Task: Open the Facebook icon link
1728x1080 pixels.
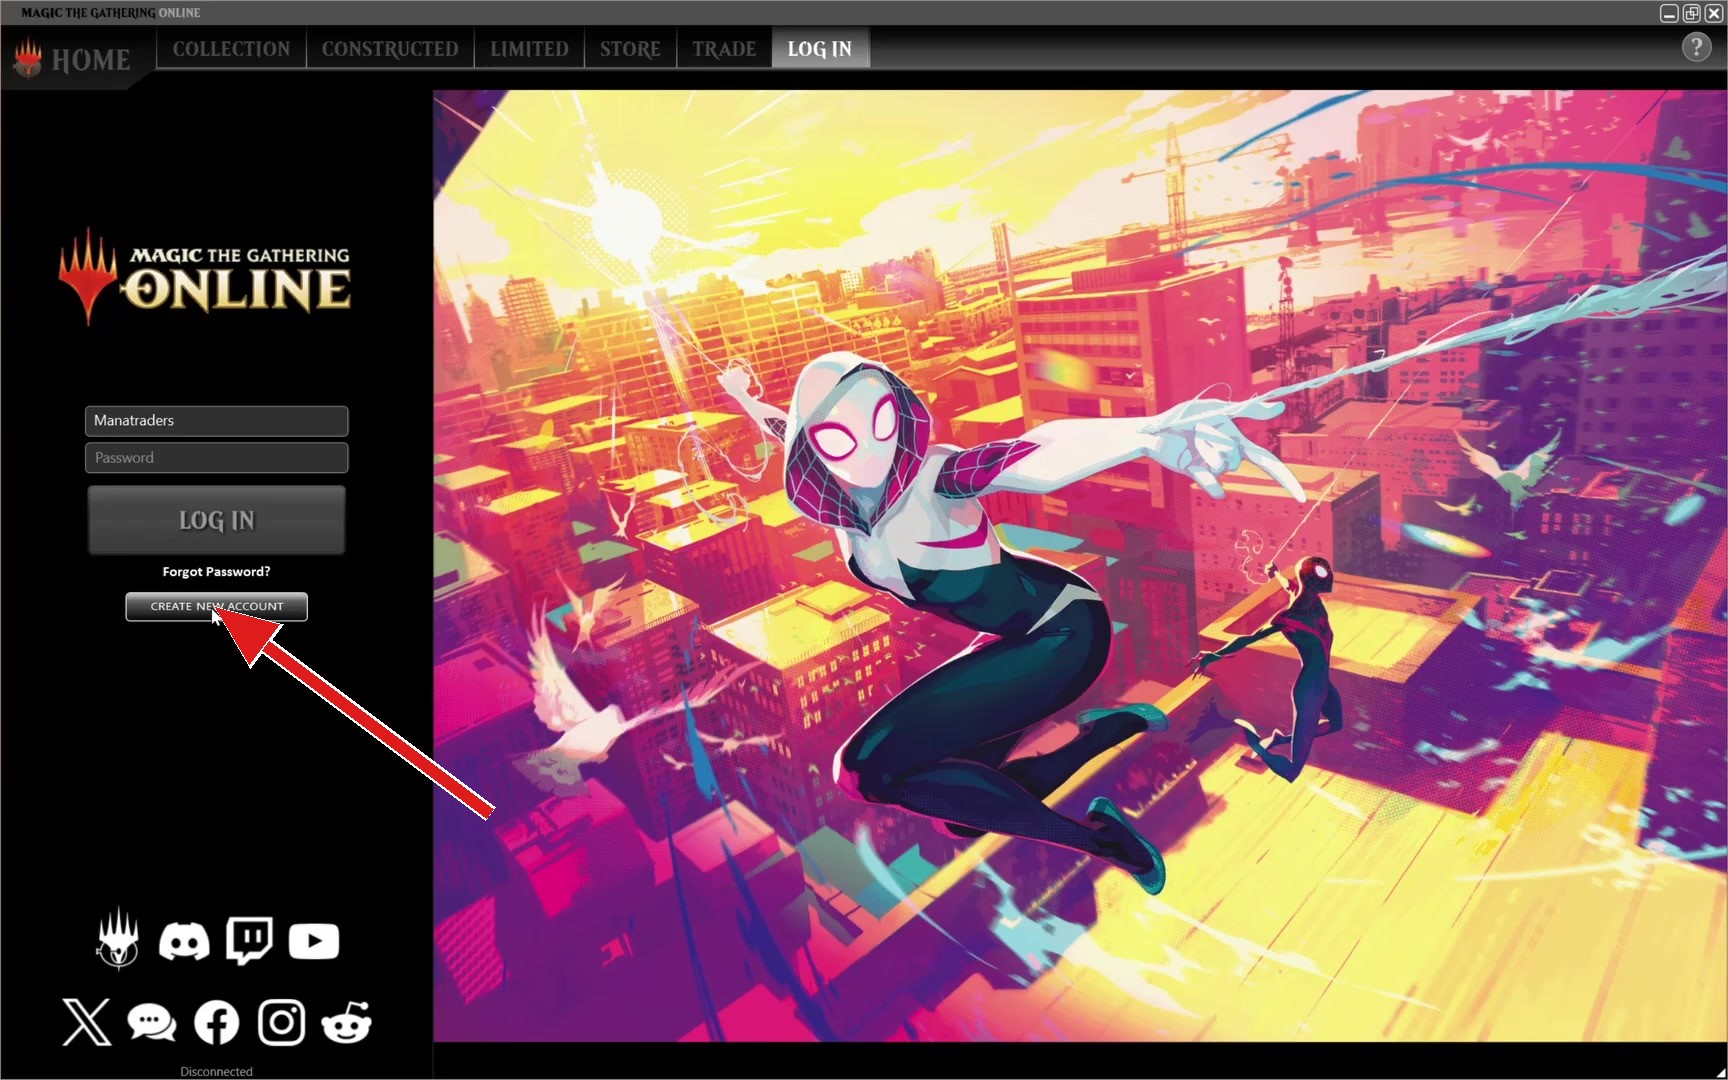Action: pos(217,1022)
